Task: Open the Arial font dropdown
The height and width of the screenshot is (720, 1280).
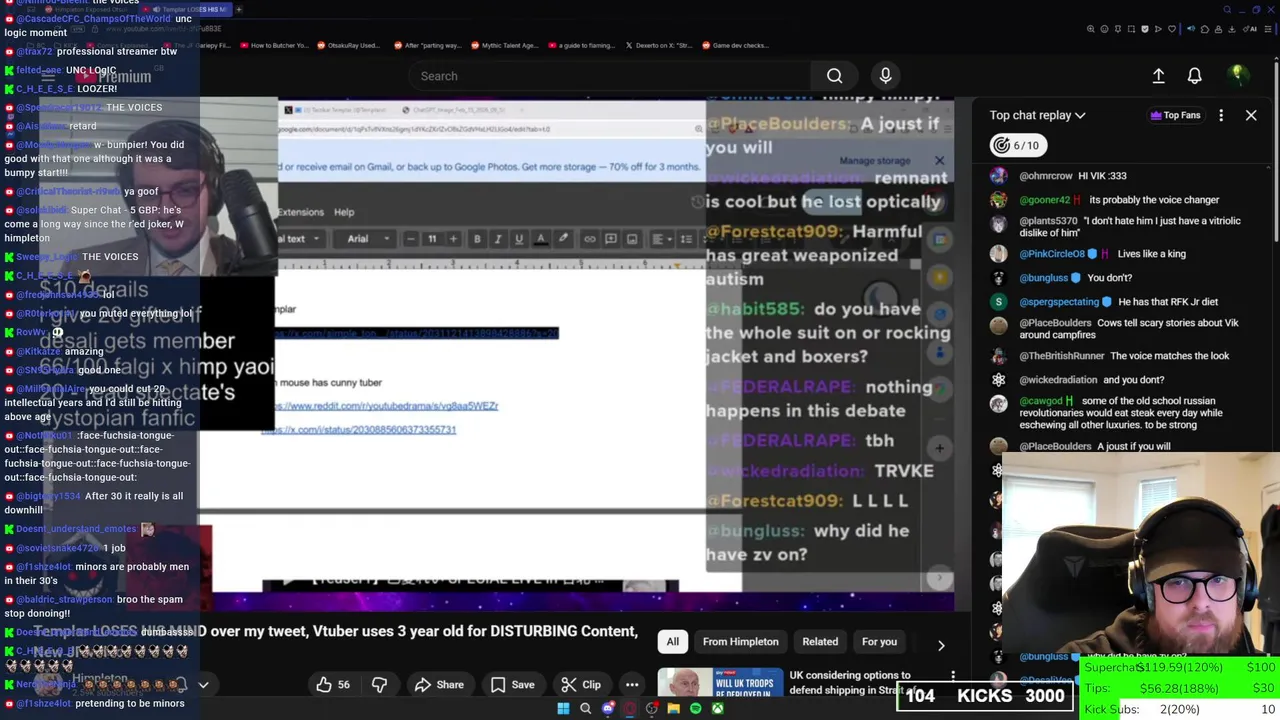Action: click(x=367, y=239)
